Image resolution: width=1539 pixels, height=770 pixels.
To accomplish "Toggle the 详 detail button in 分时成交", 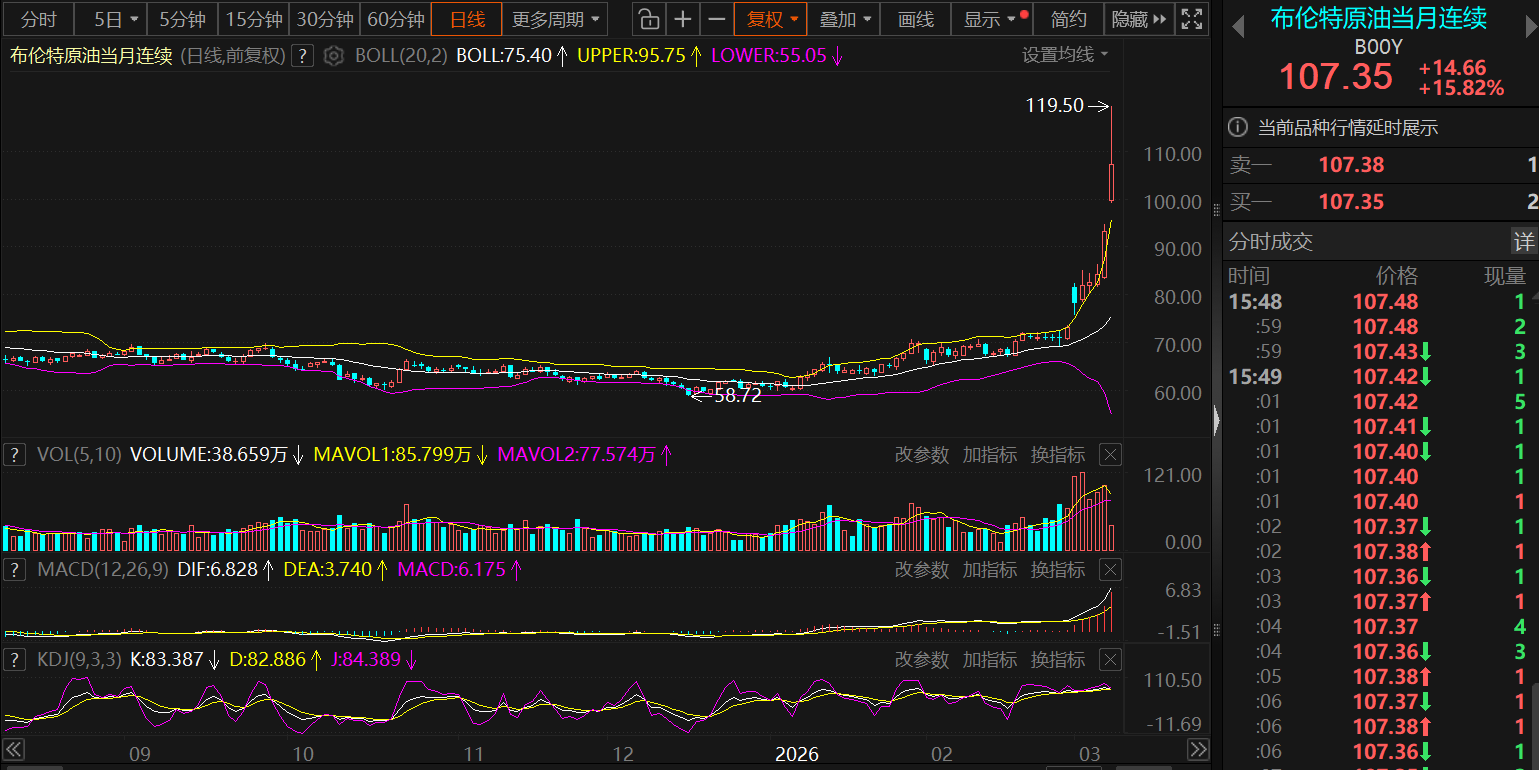I will pyautogui.click(x=1523, y=241).
